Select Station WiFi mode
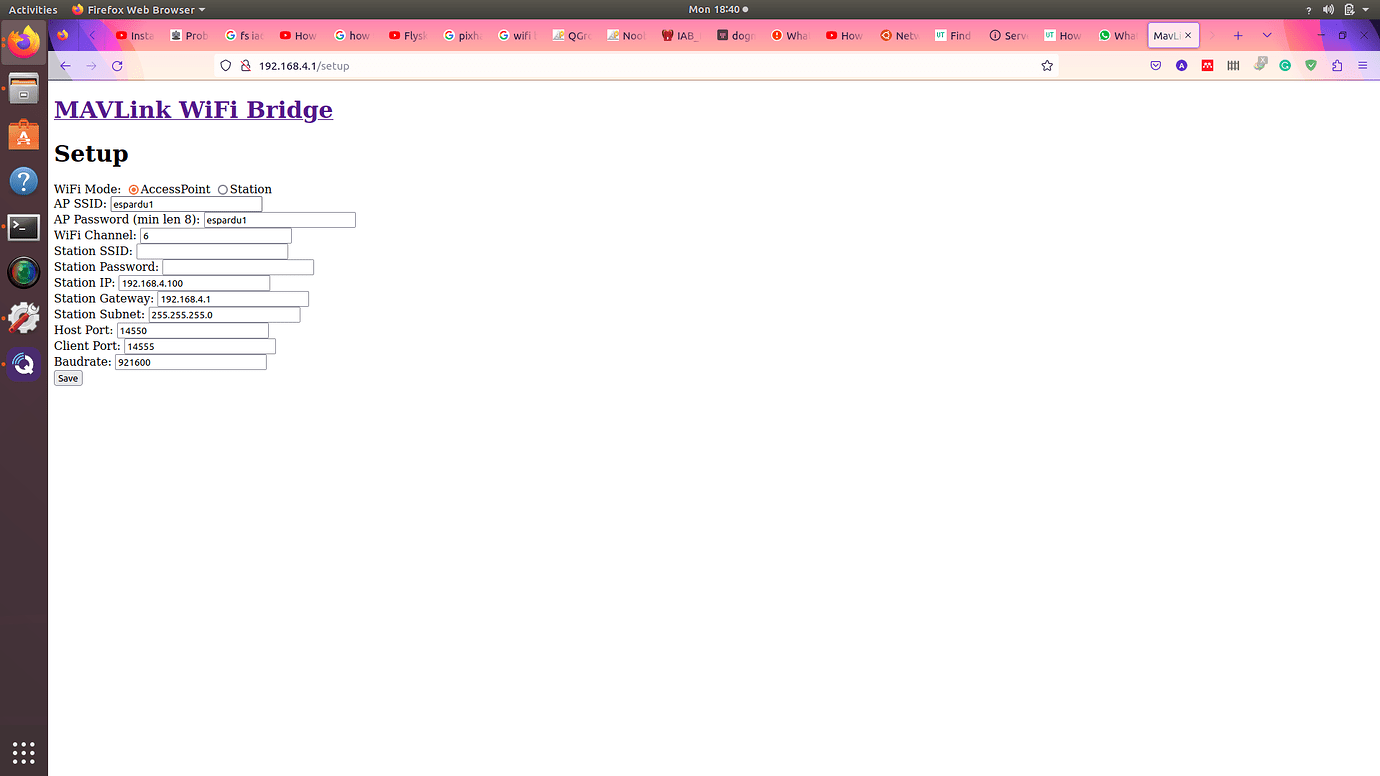The height and width of the screenshot is (776, 1380). (x=223, y=190)
